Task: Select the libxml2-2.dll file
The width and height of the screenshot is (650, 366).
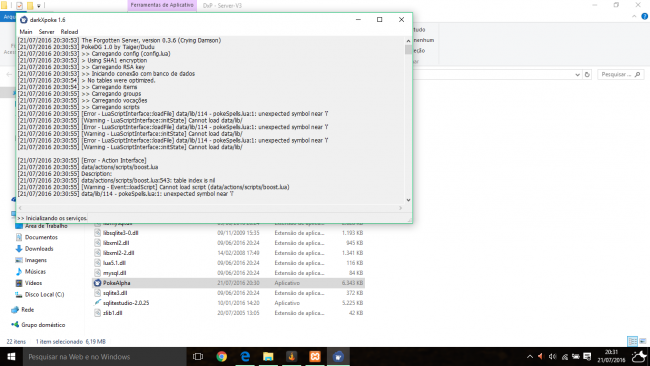Action: click(x=228, y=252)
